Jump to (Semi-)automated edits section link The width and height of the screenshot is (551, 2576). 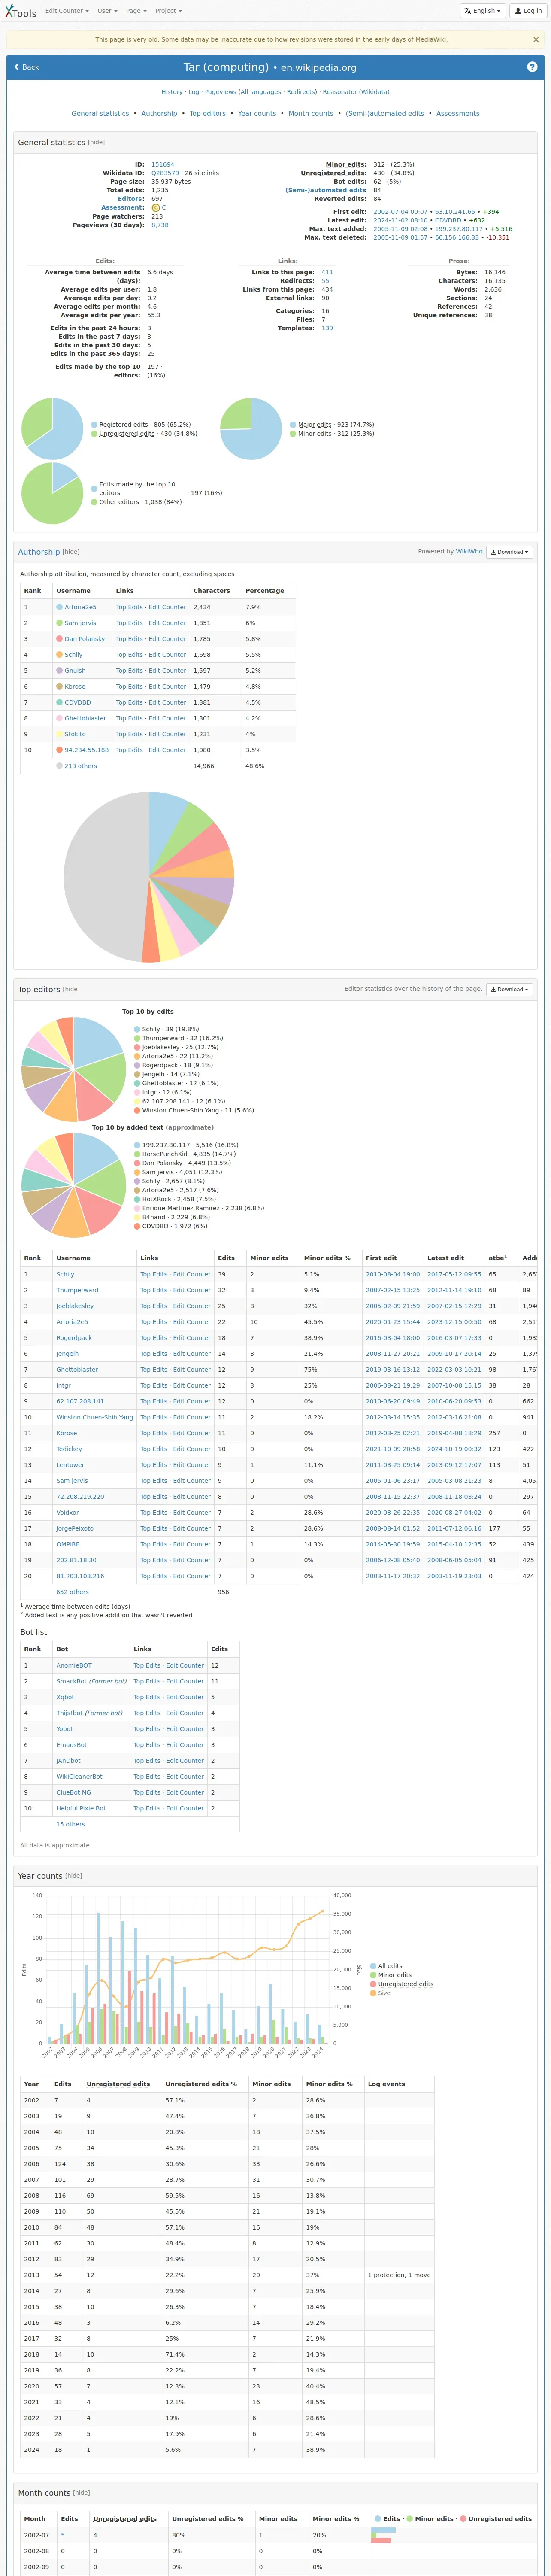coord(385,114)
